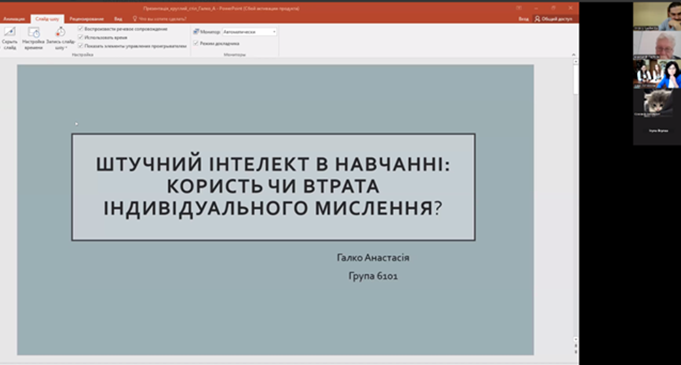Click the vertical scrollbar up arrow
This screenshot has width=681, height=365.
(576, 62)
